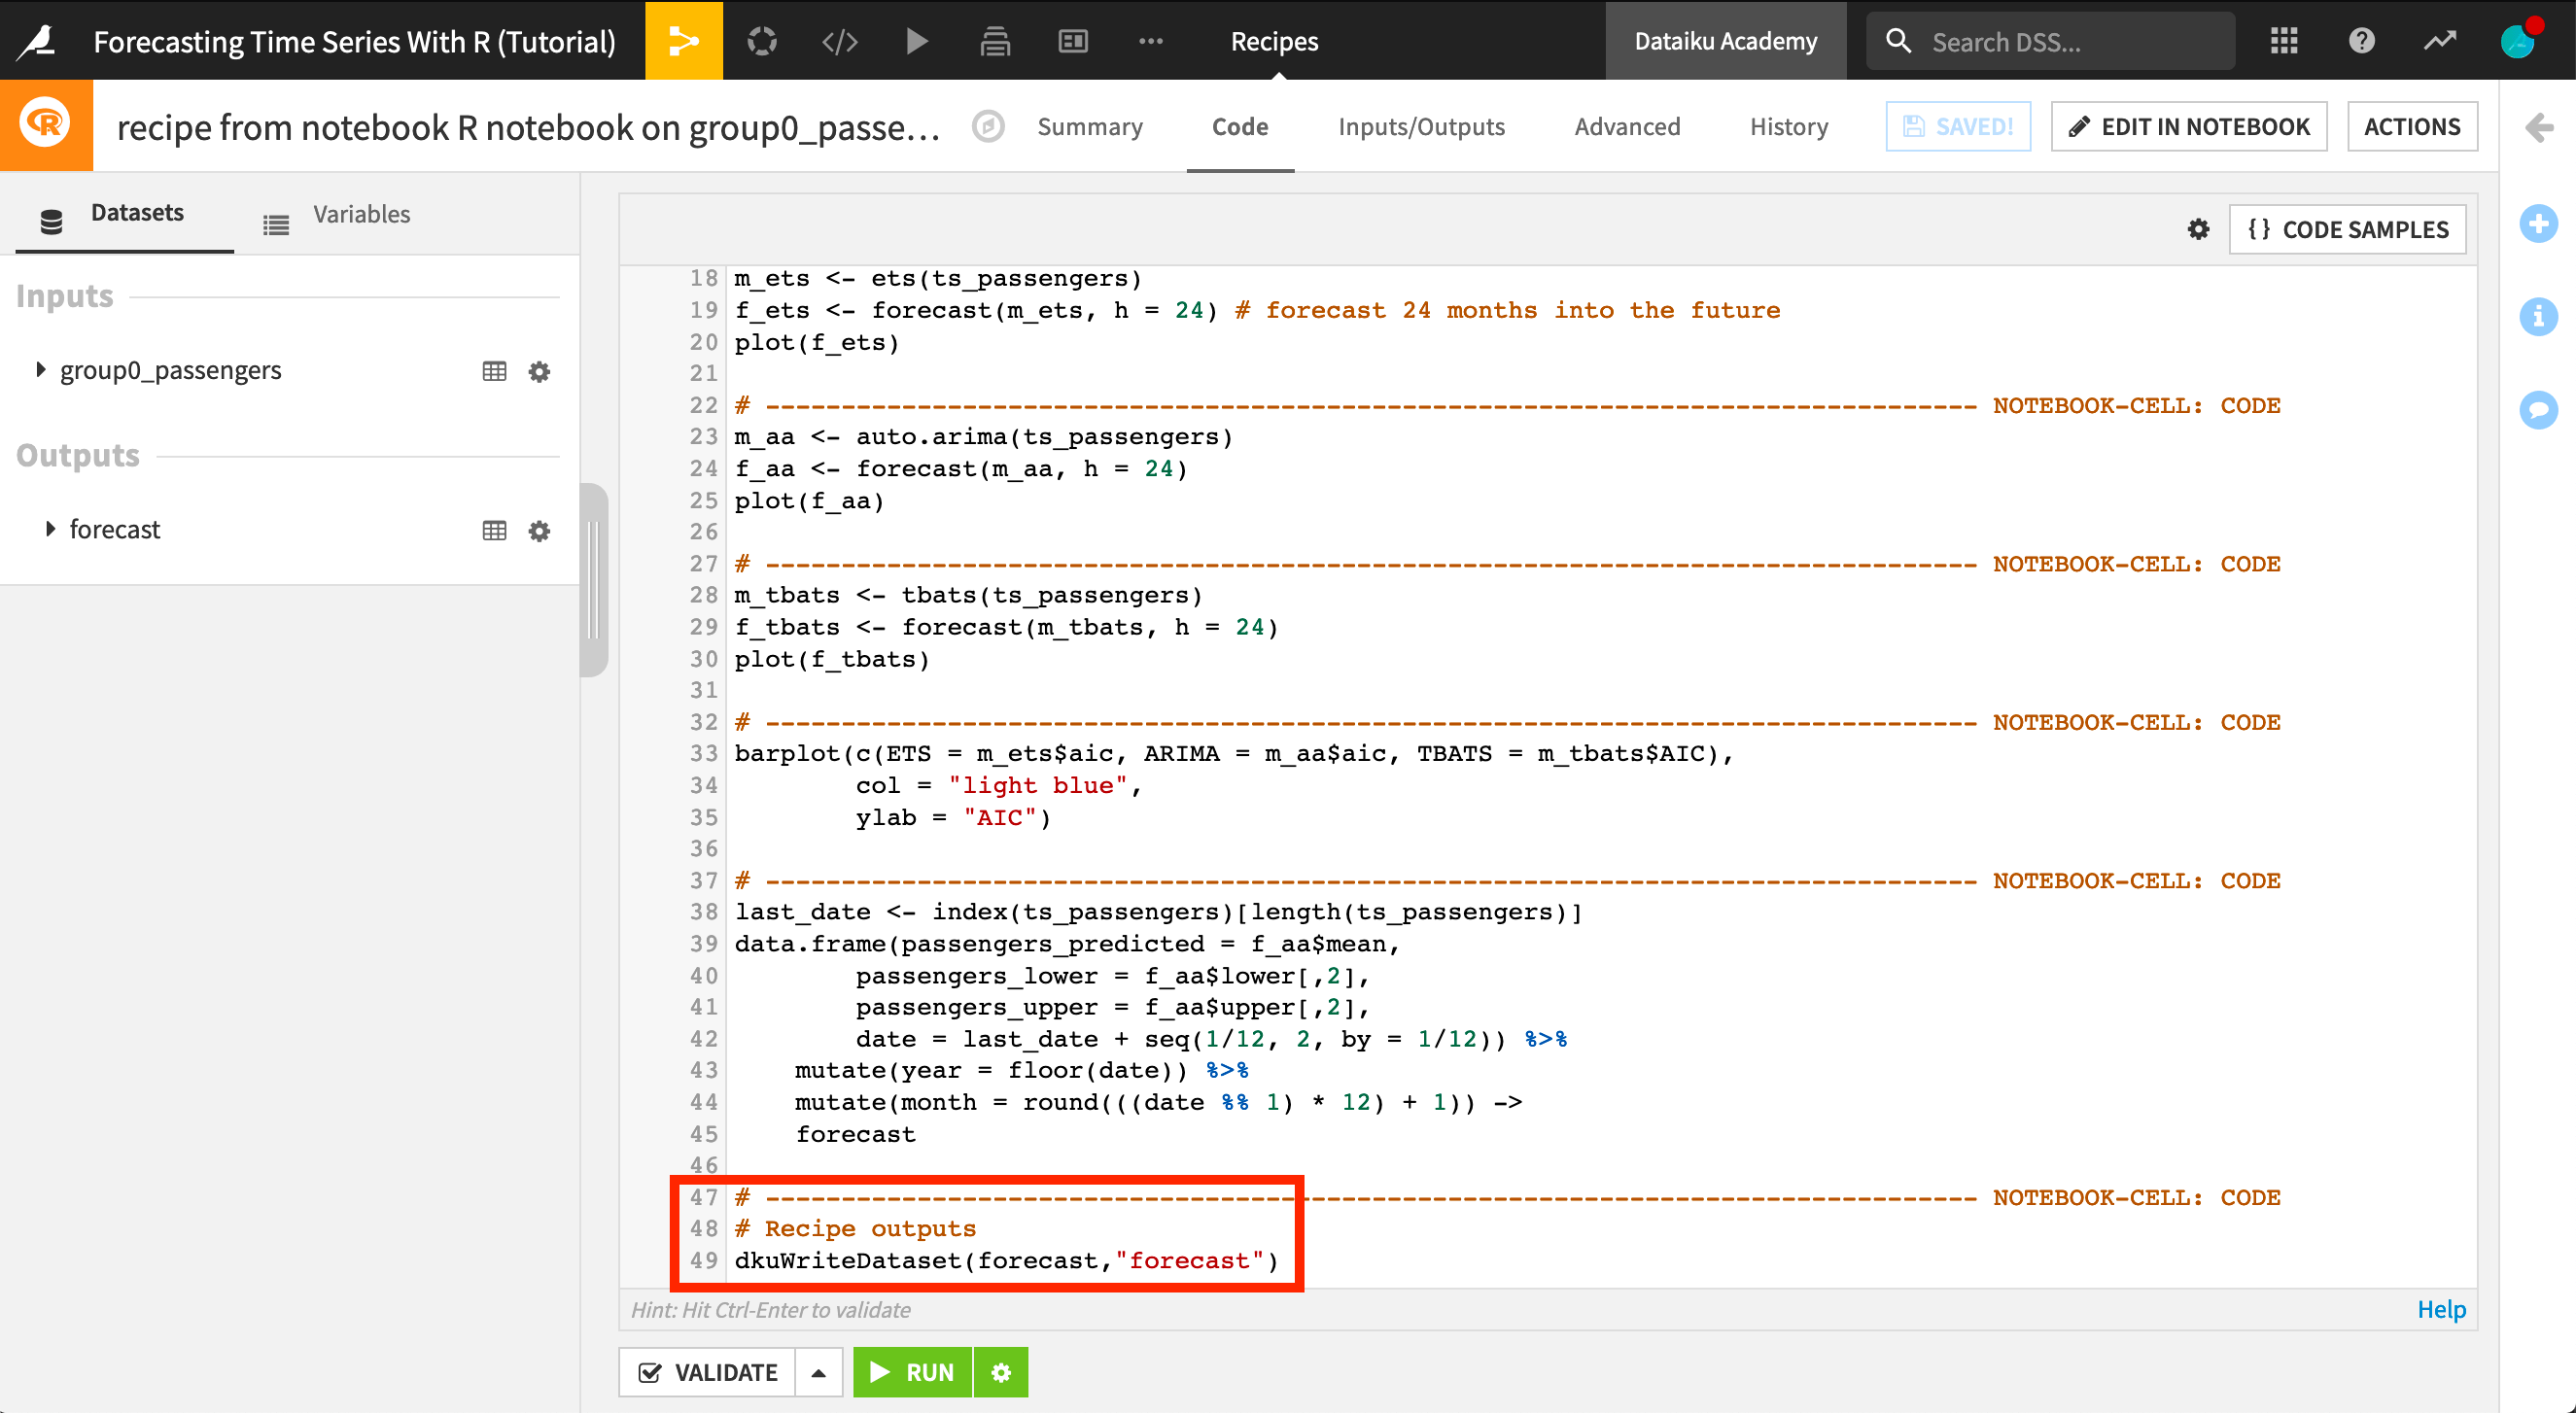Expand the group0_passengers dataset tree arrow
Image resolution: width=2576 pixels, height=1413 pixels.
click(x=40, y=369)
